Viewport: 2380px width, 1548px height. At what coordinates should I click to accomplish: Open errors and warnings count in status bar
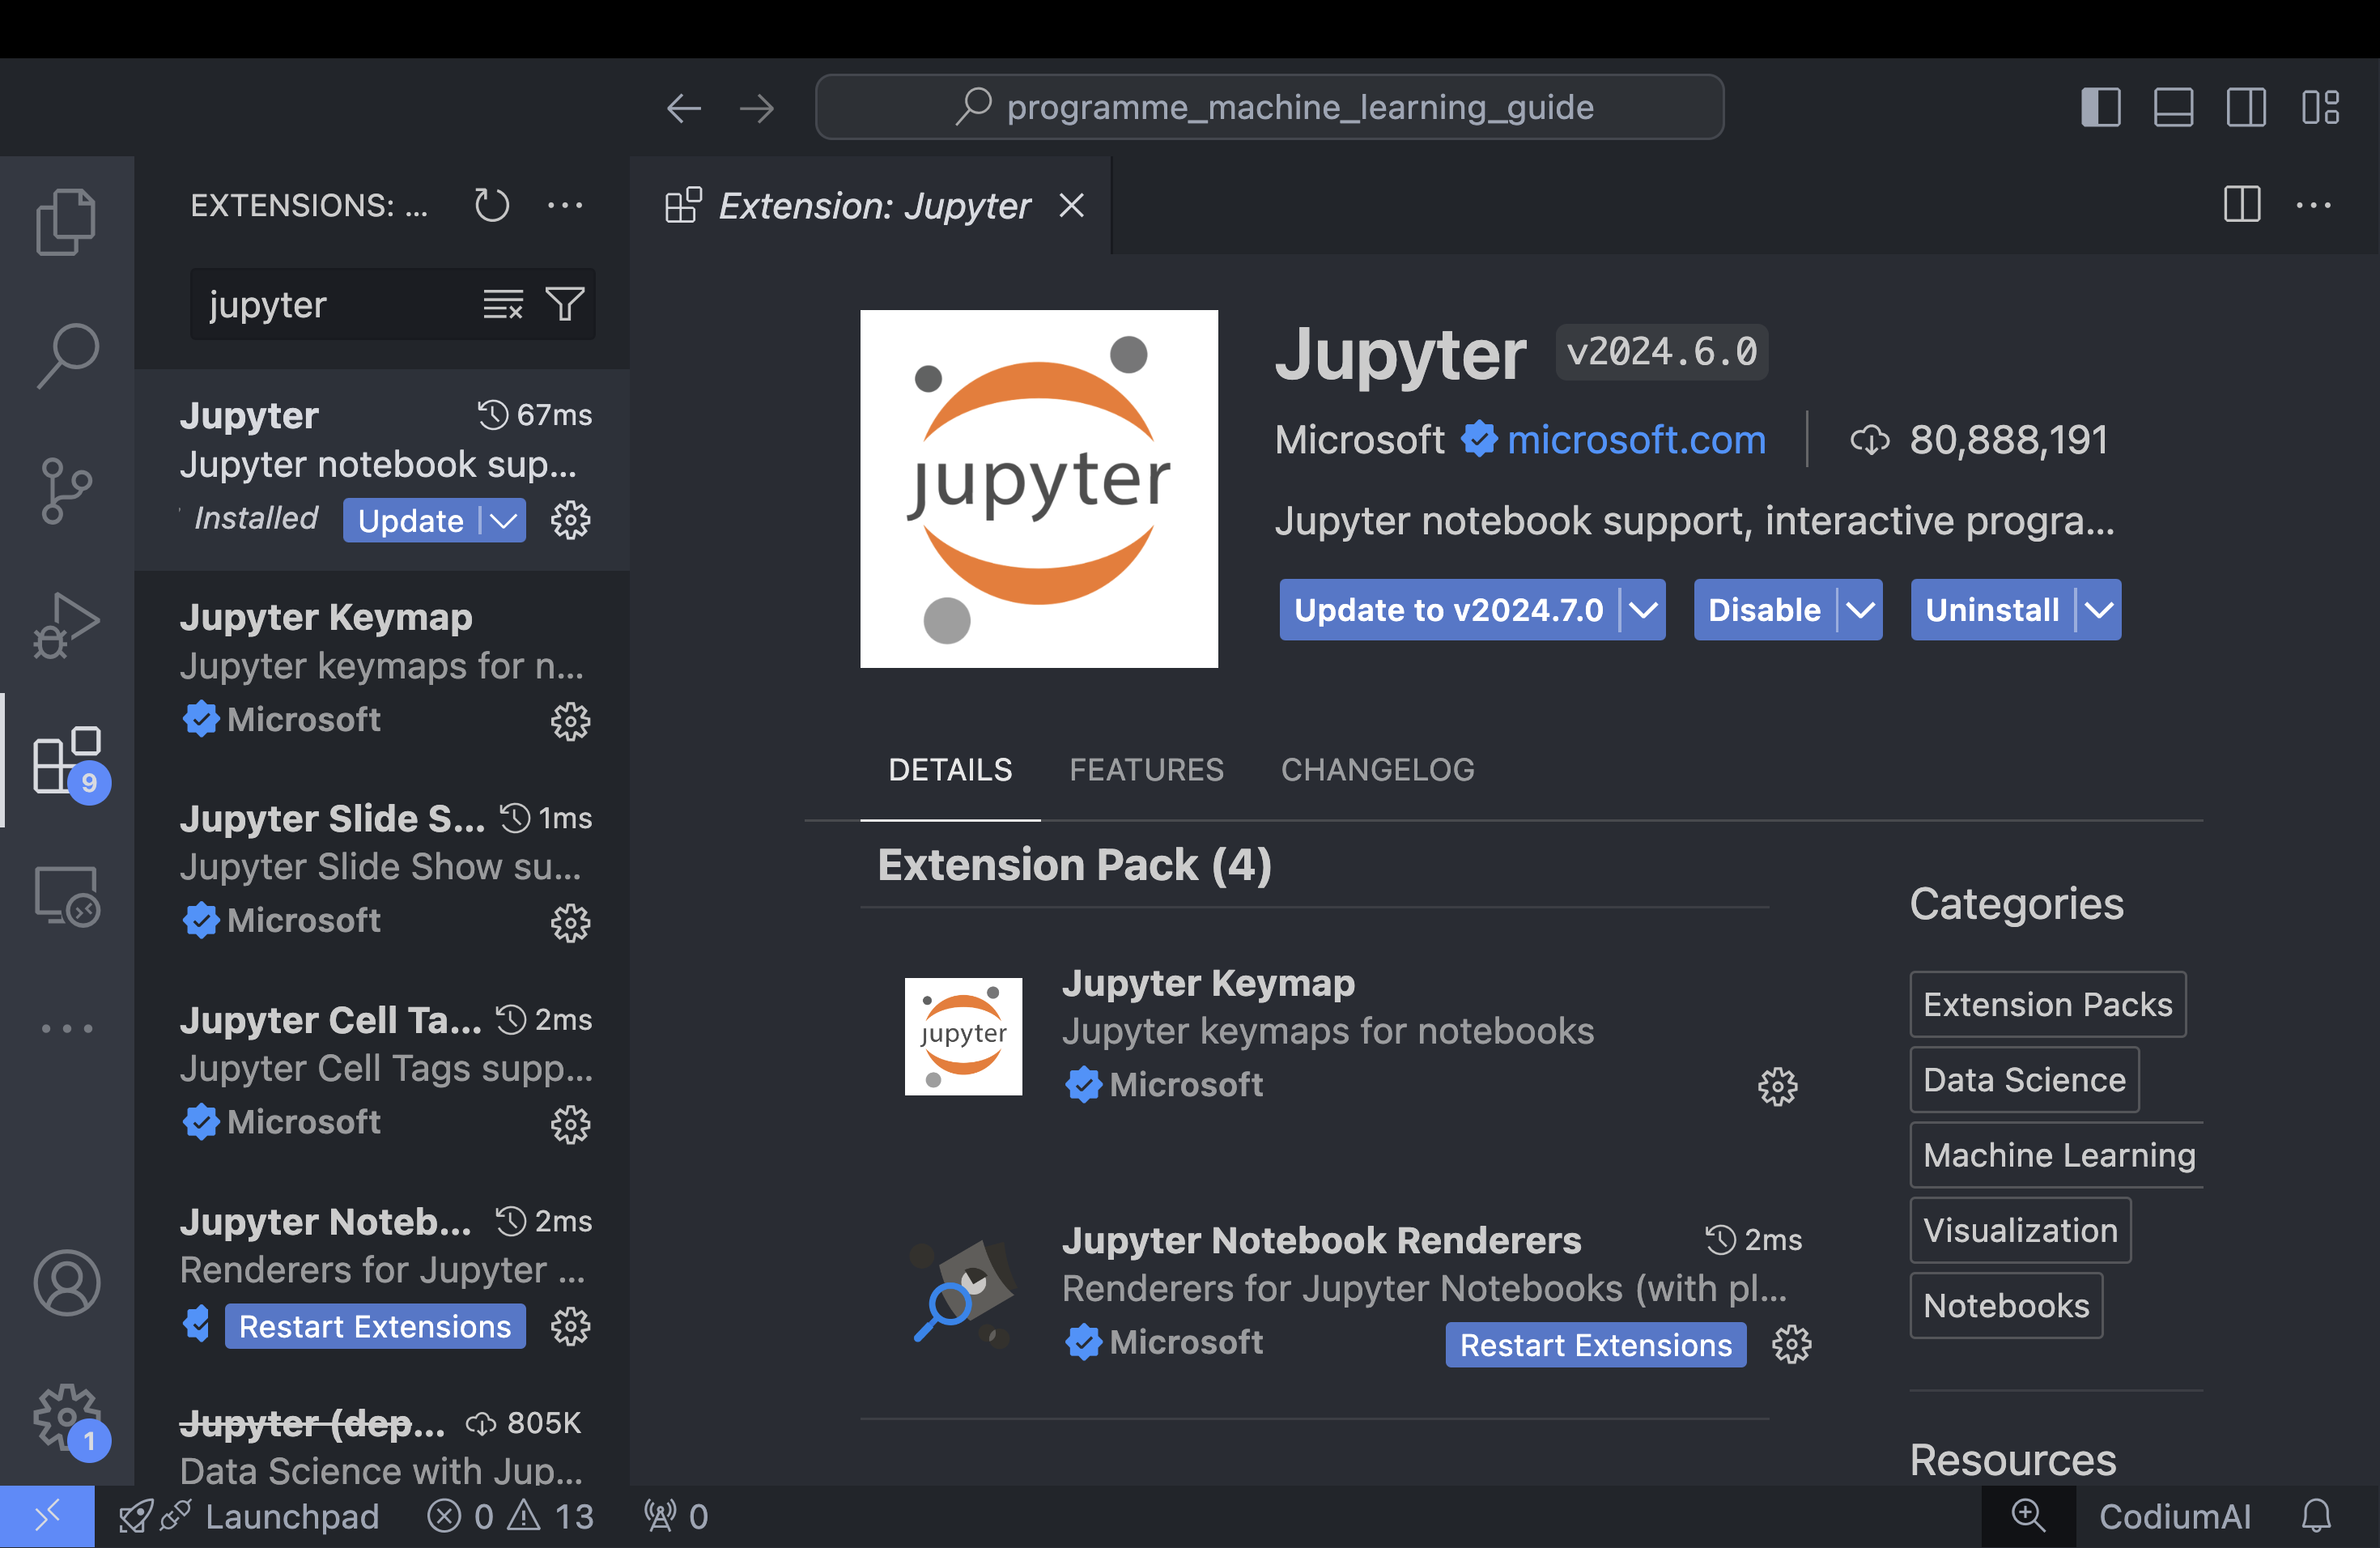[x=510, y=1517]
